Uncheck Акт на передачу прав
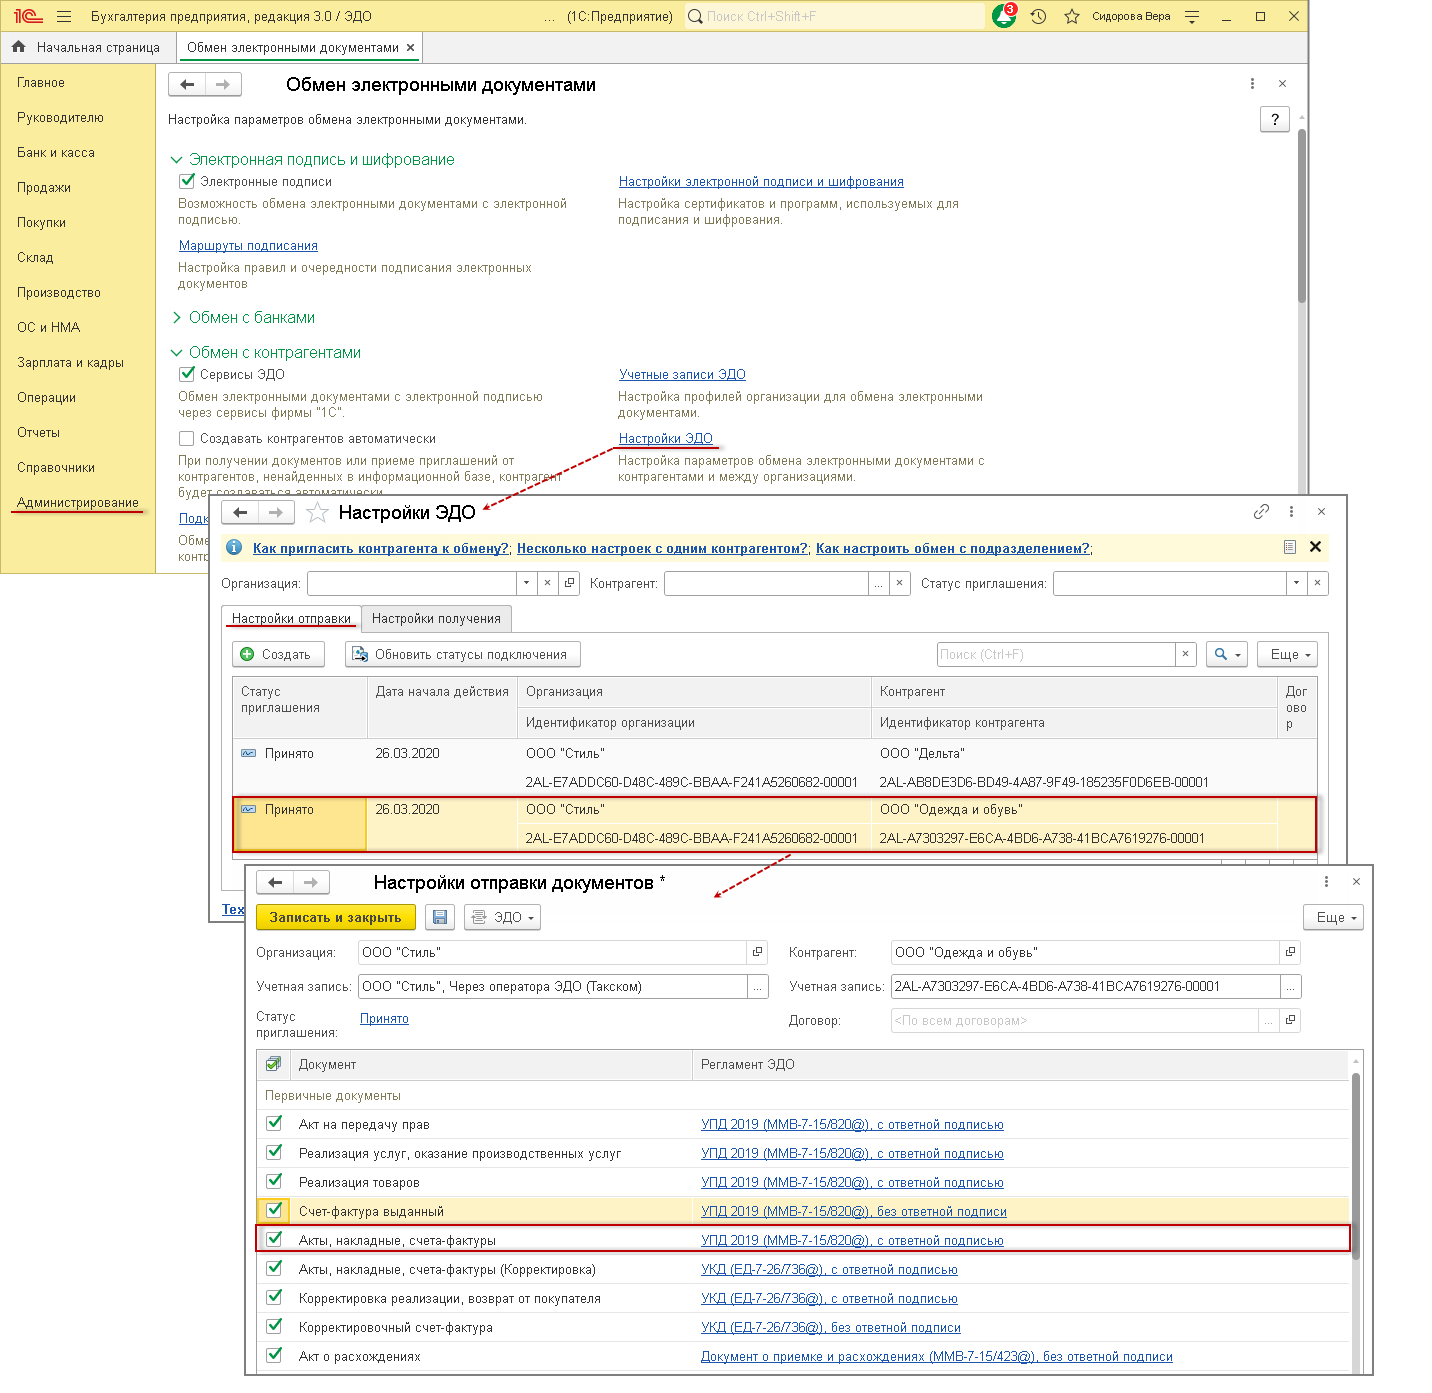Image resolution: width=1432 pixels, height=1393 pixels. pos(274,1124)
